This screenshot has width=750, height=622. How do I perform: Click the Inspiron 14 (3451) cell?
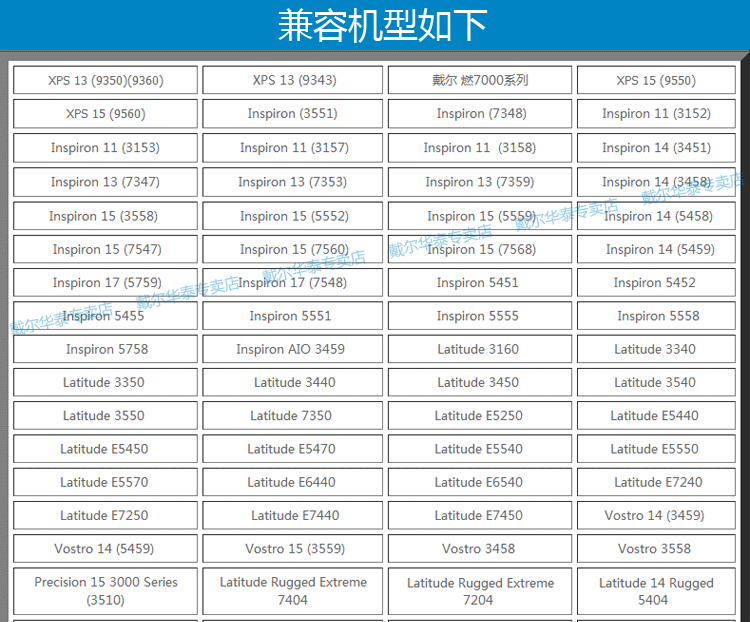[656, 148]
